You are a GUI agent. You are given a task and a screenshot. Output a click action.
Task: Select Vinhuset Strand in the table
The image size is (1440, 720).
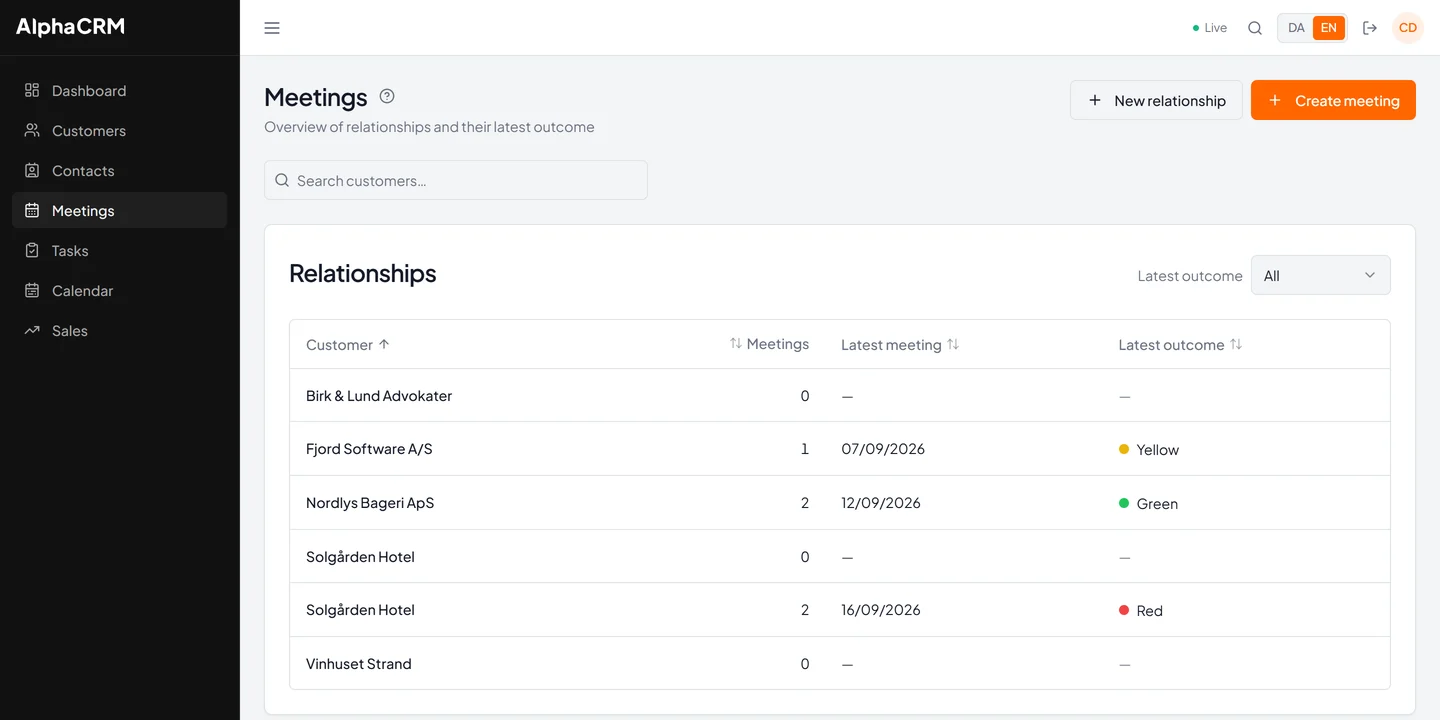point(358,664)
